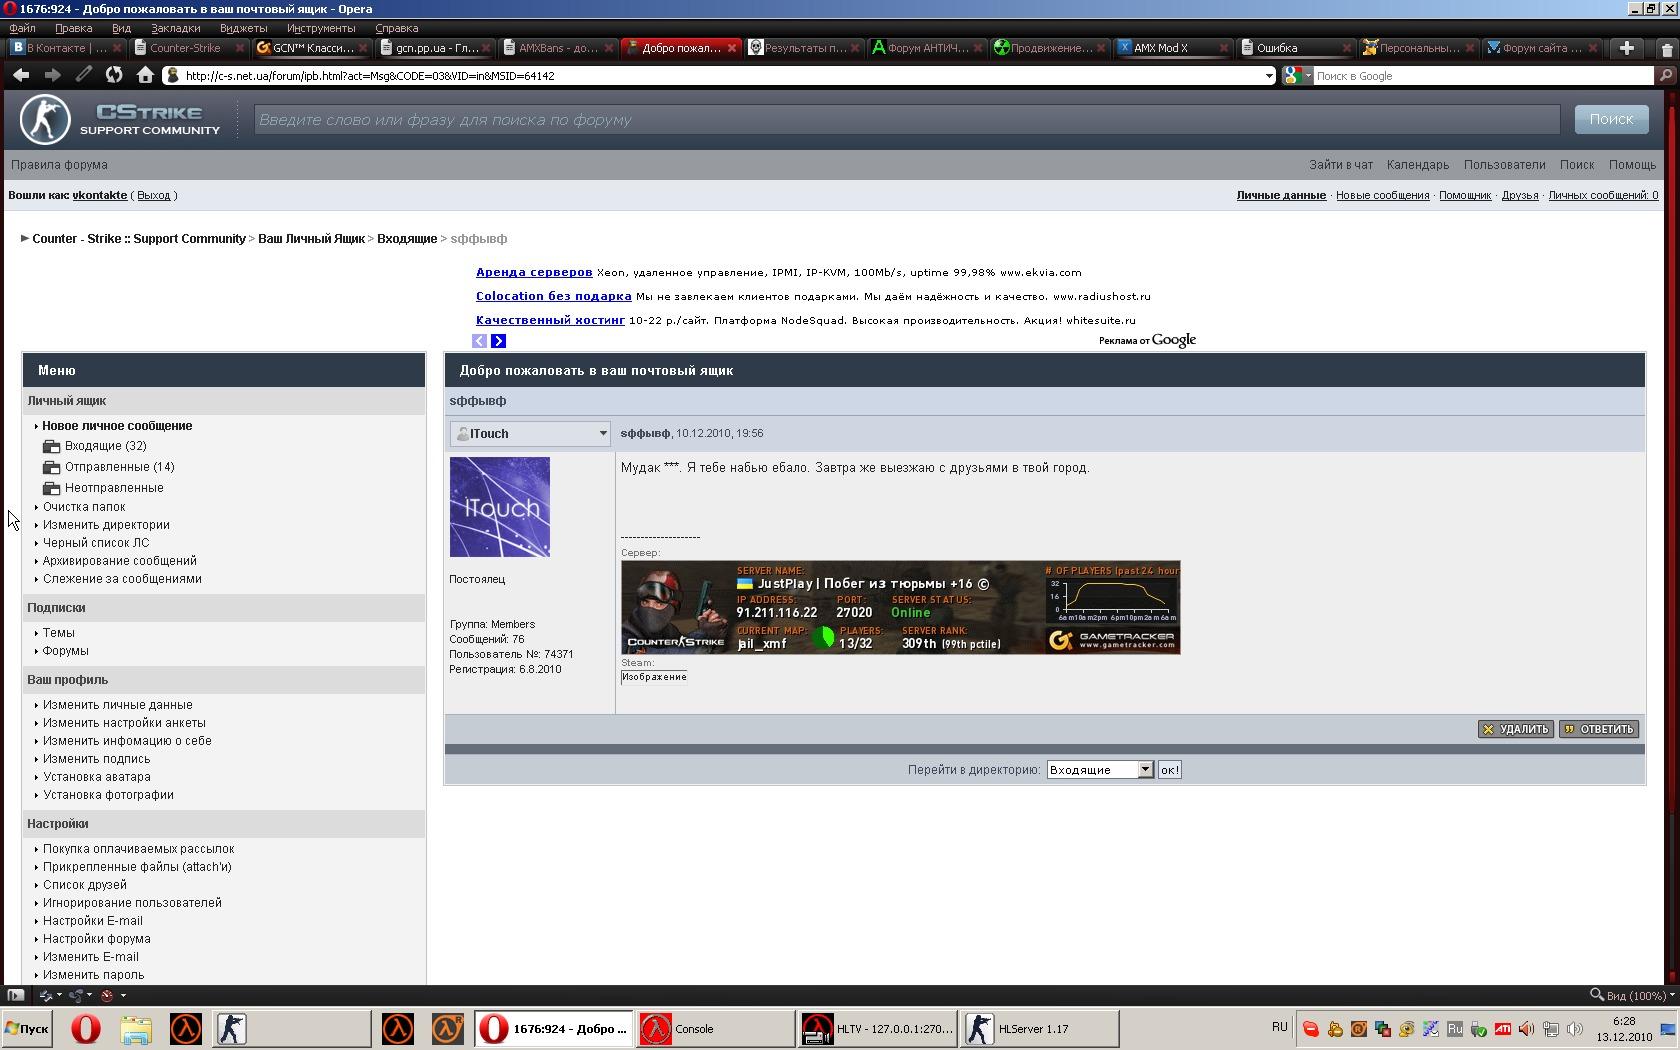Go to the home page icon
Screen dimensions: 1680x1050
coord(145,75)
